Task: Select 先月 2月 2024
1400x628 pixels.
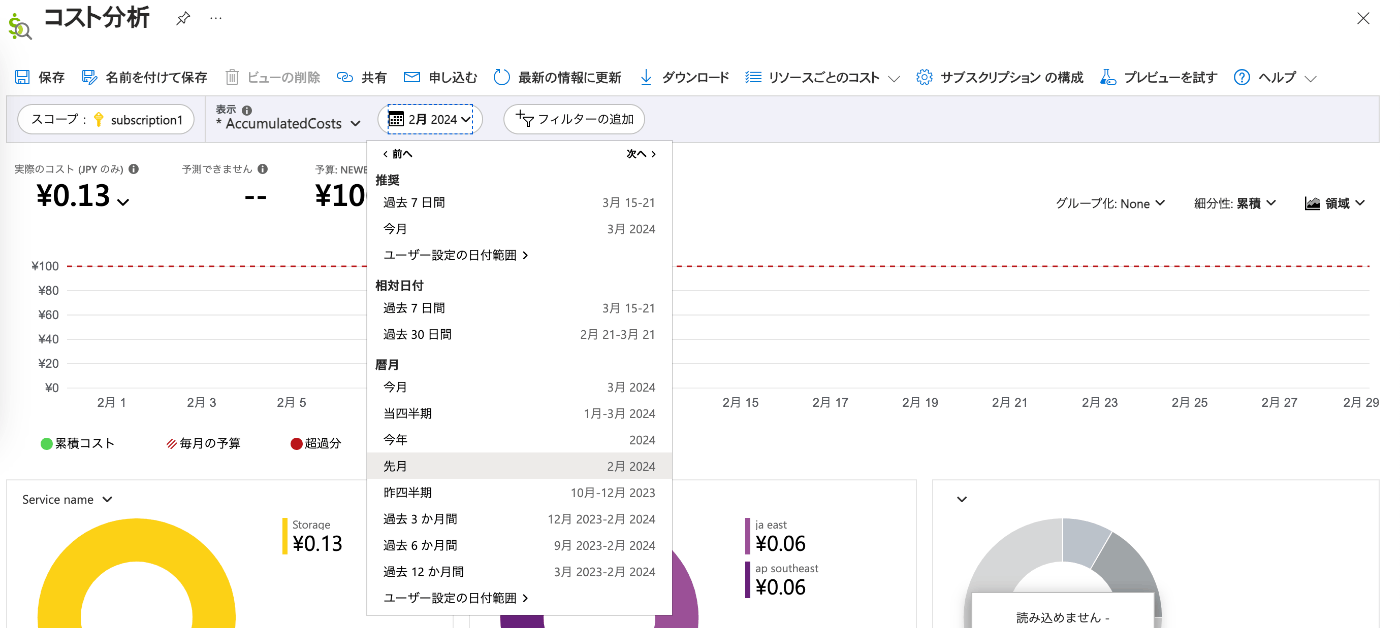Action: (519, 466)
